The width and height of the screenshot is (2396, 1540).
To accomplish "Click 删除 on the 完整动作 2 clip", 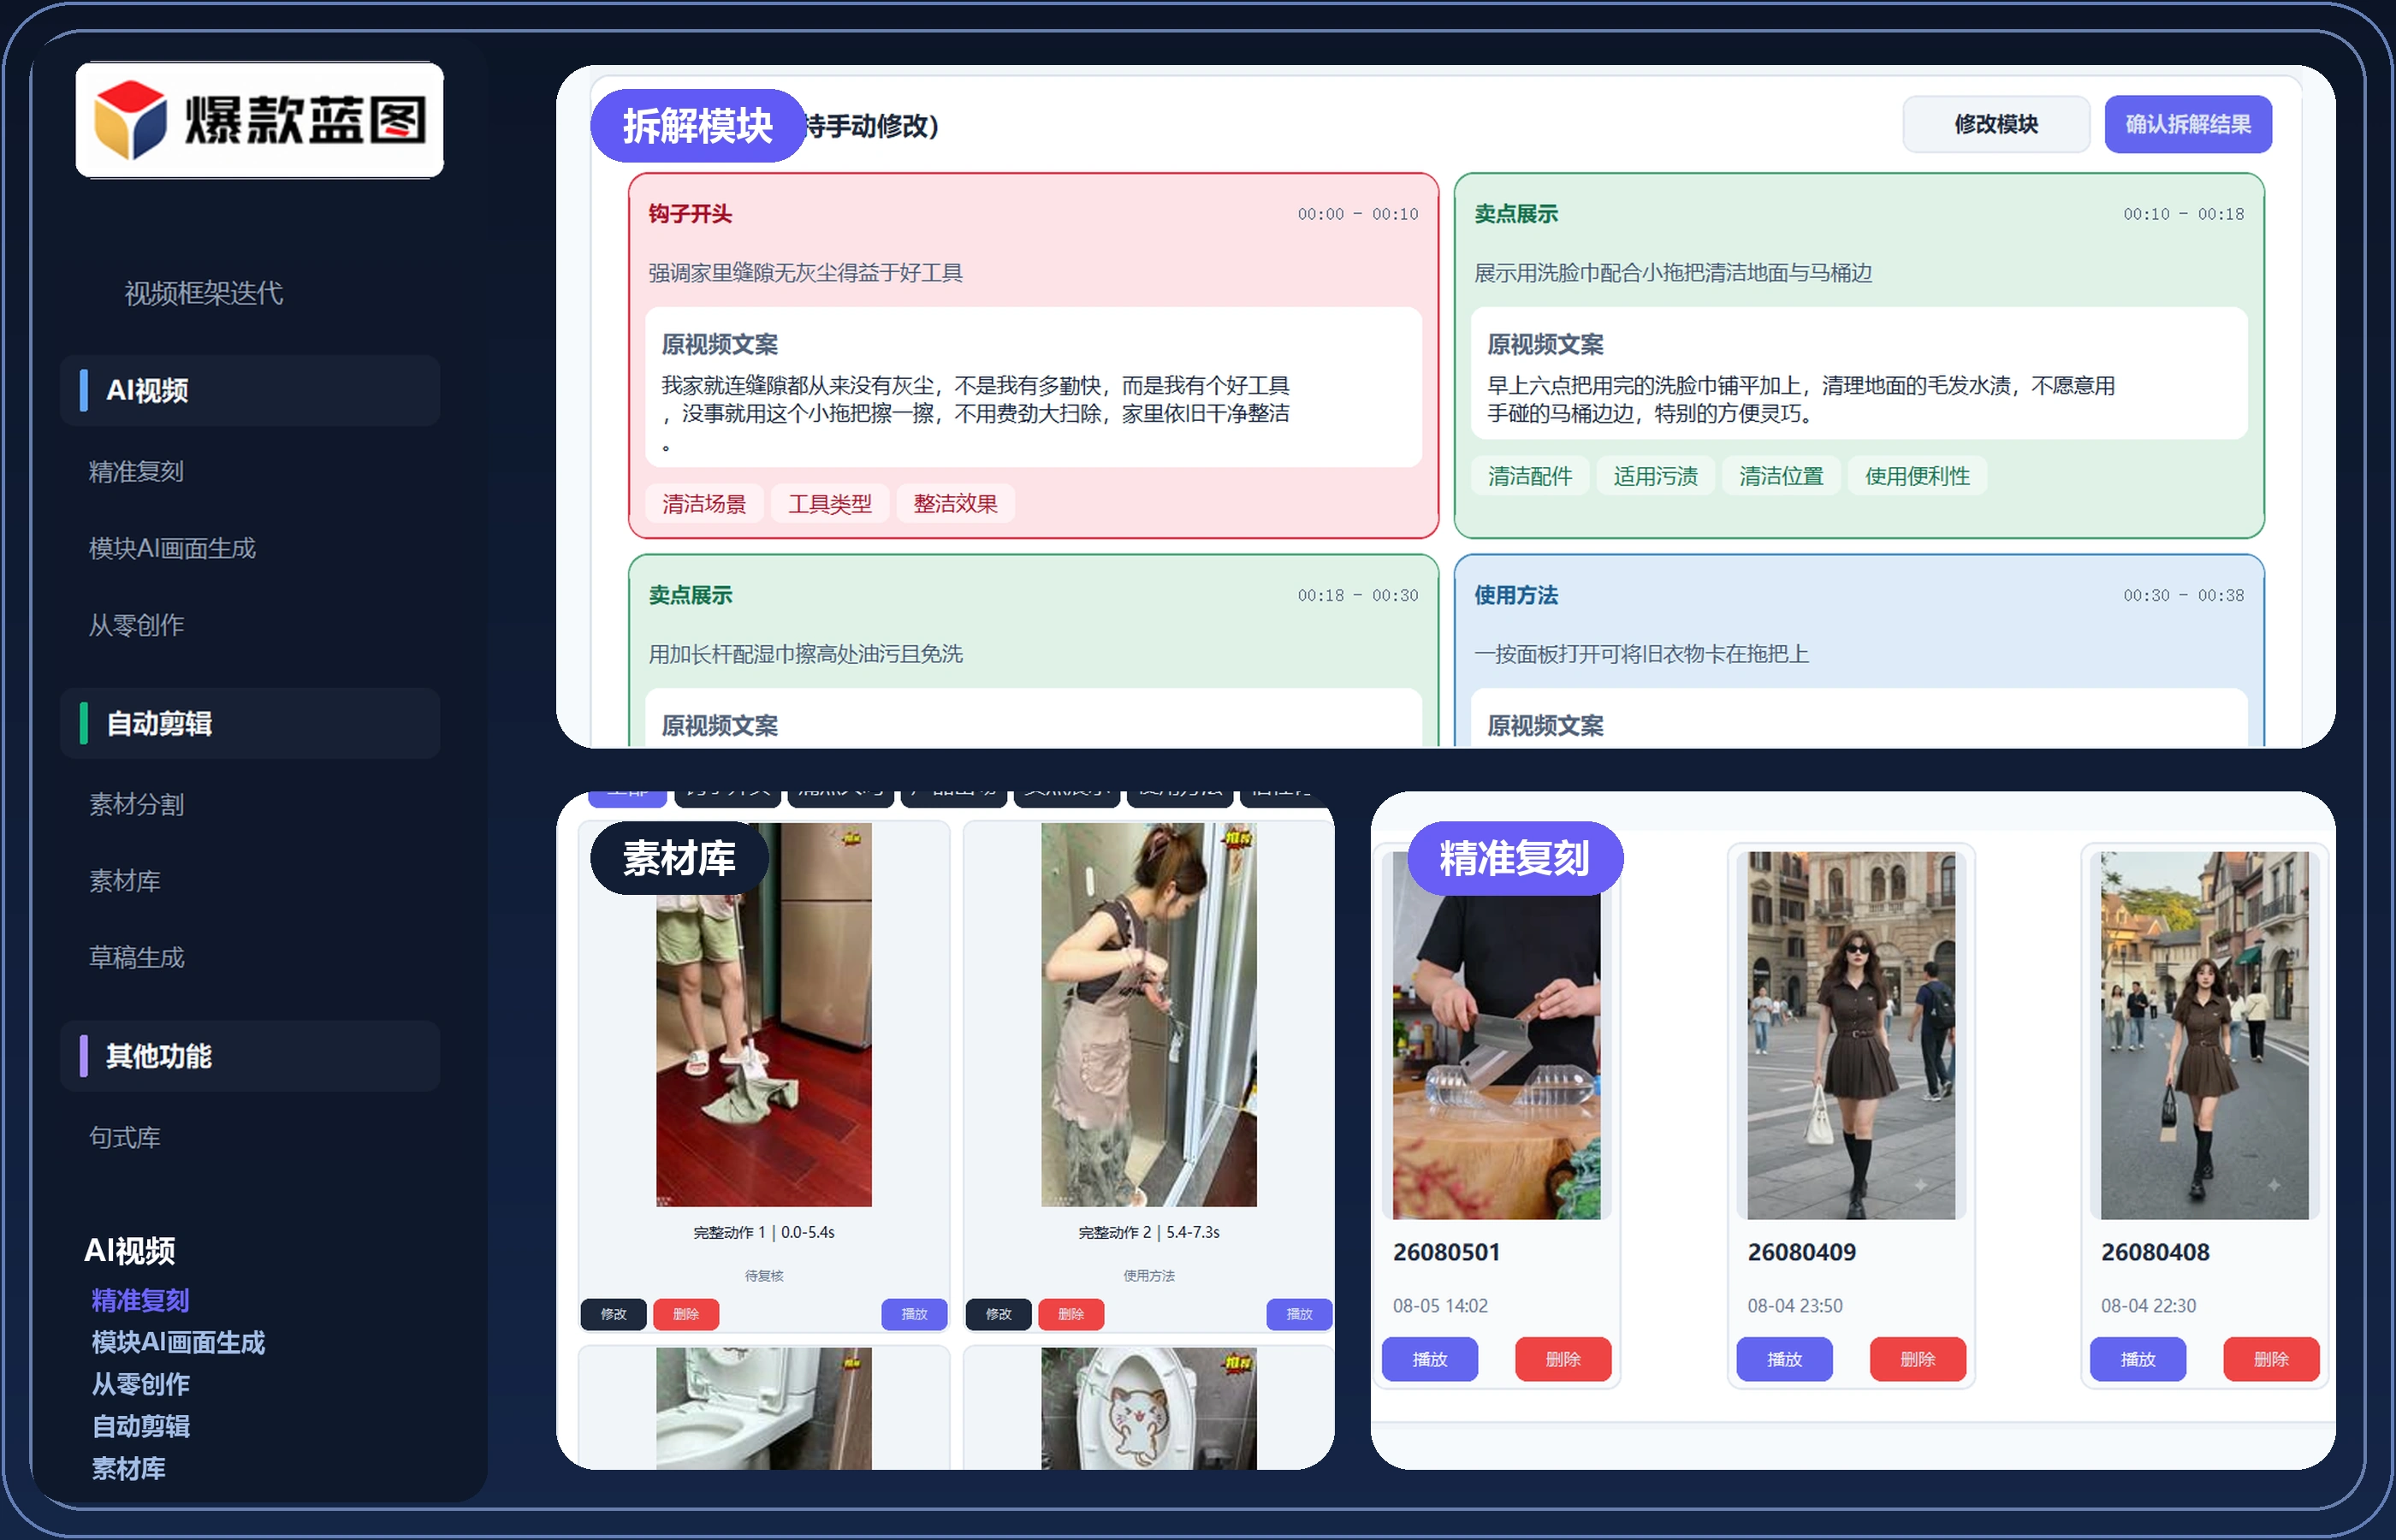I will [1071, 1314].
